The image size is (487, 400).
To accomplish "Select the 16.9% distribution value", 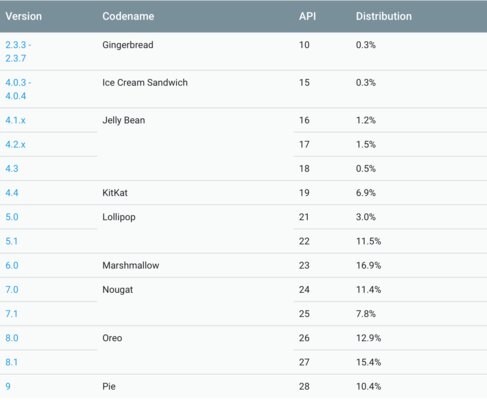I will 368,266.
